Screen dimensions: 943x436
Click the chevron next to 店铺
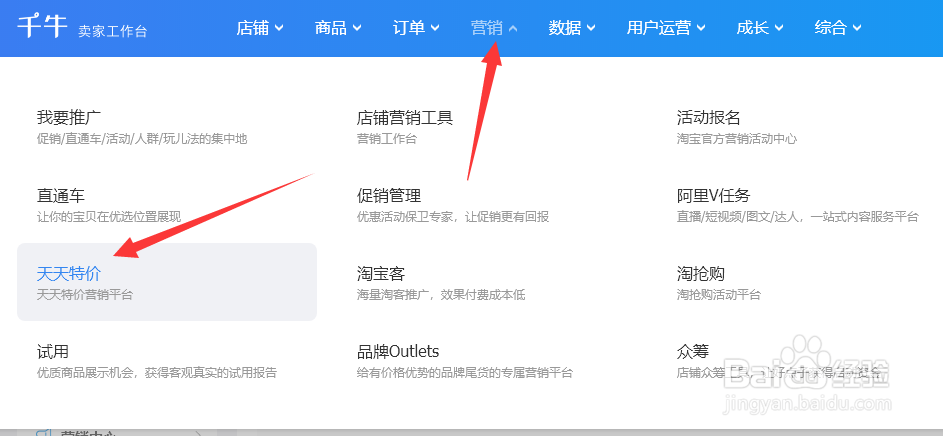(278, 28)
